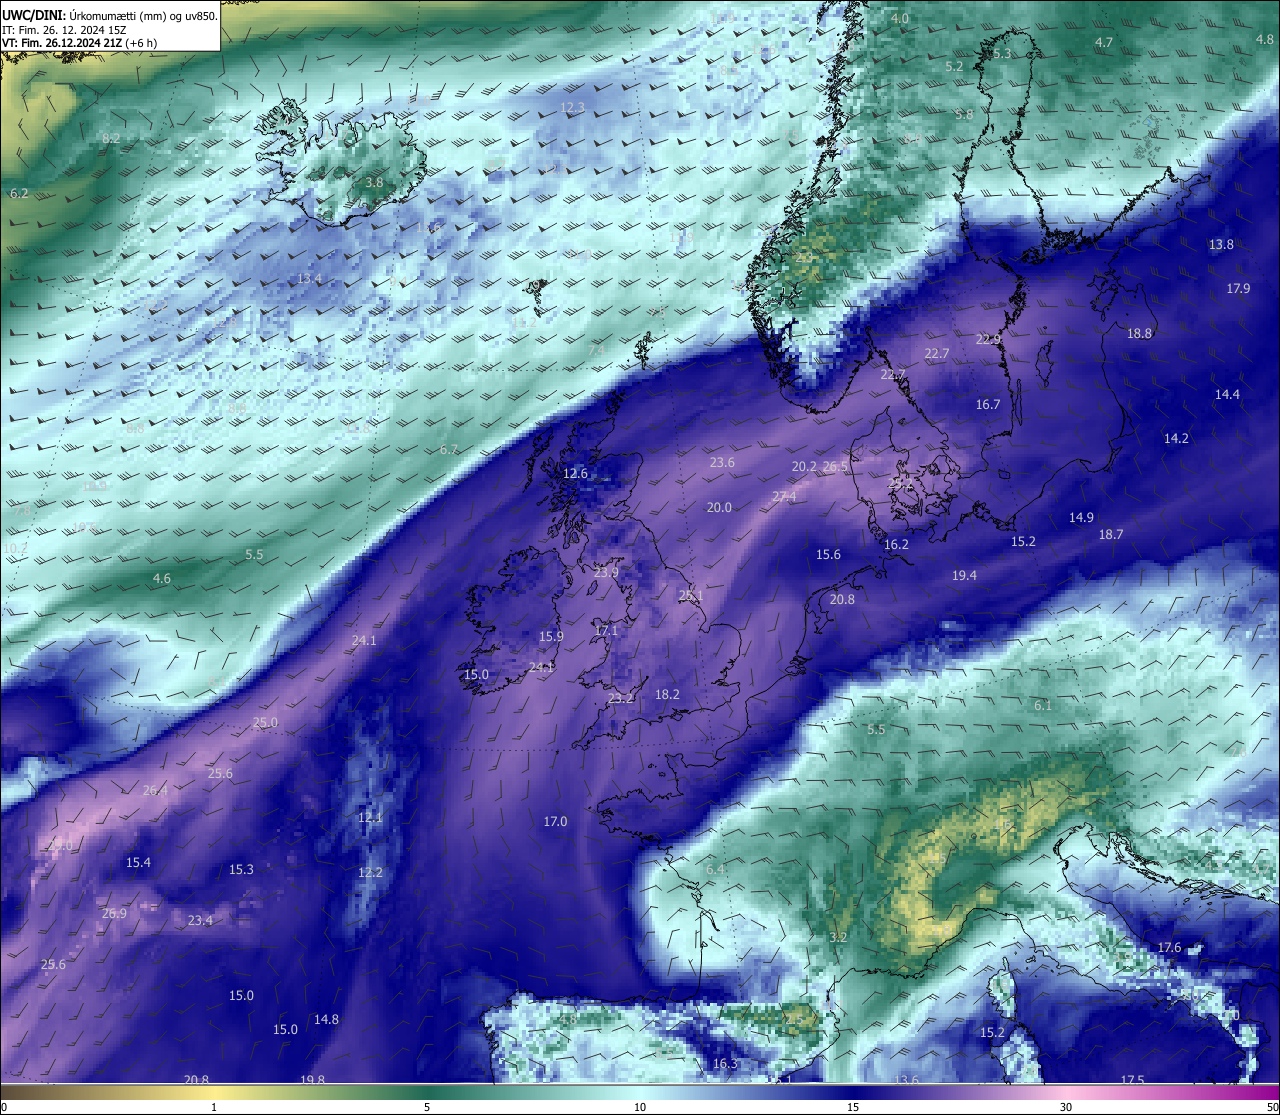
Task: Click the 23.2 value label
Action: tap(620, 699)
